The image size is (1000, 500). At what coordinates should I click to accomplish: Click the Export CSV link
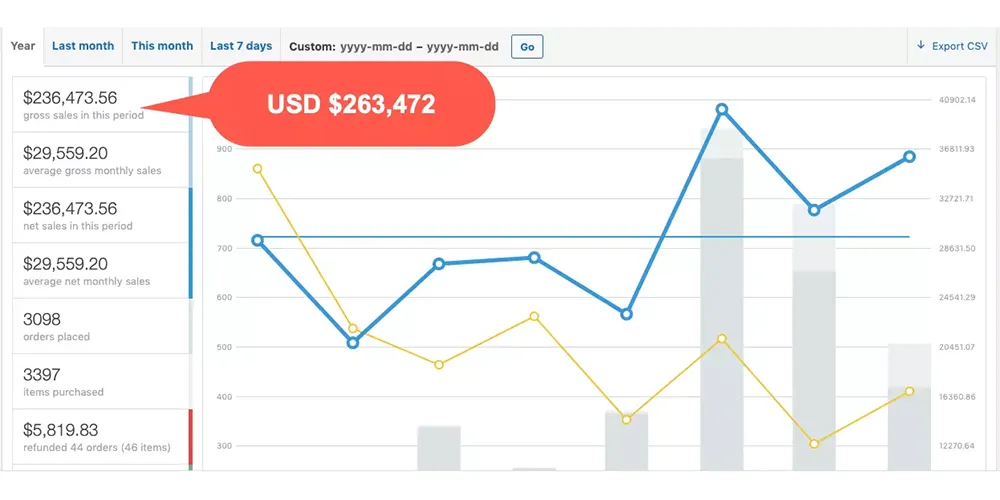[x=959, y=46]
